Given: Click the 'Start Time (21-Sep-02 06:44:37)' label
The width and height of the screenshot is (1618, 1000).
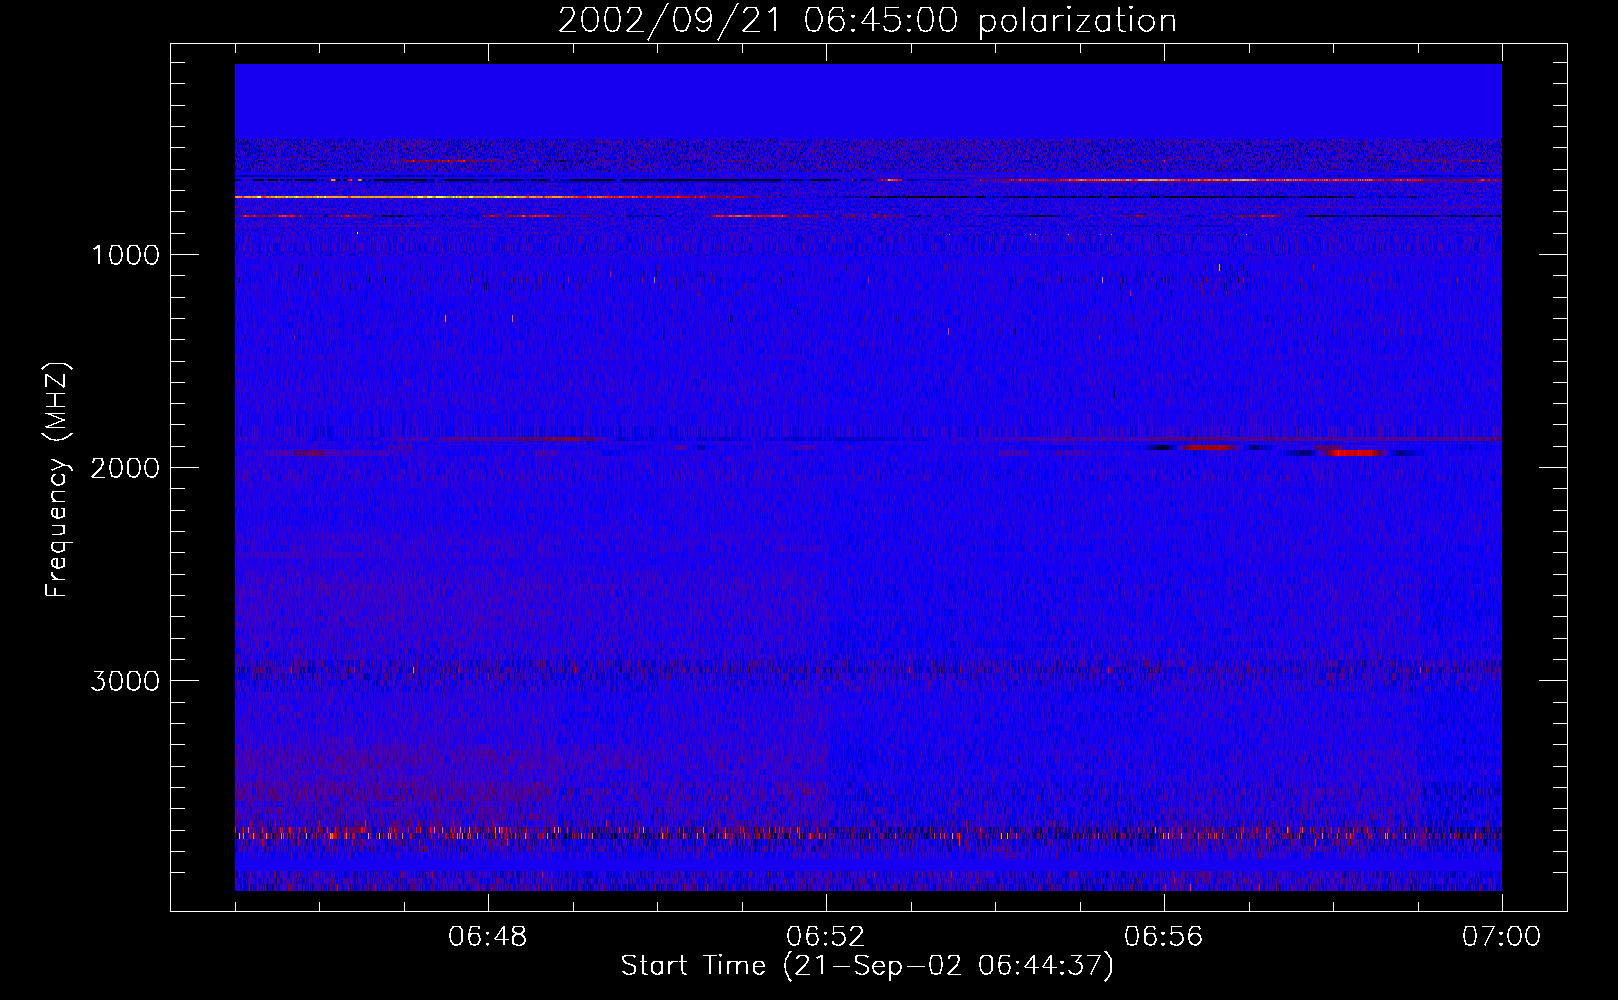Looking at the screenshot, I should [867, 966].
